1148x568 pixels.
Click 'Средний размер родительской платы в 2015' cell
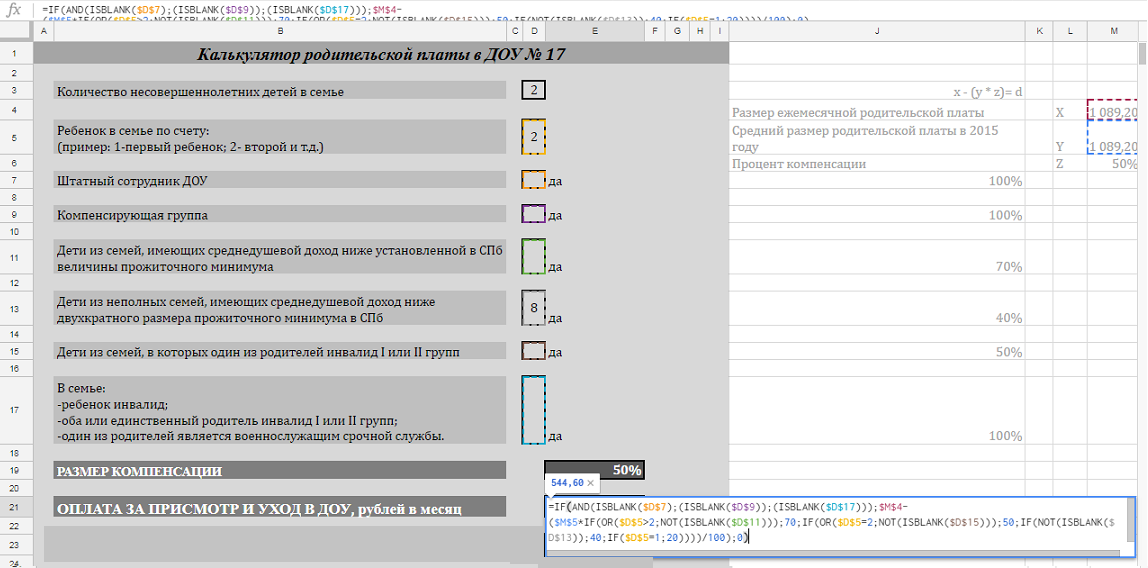click(x=877, y=138)
